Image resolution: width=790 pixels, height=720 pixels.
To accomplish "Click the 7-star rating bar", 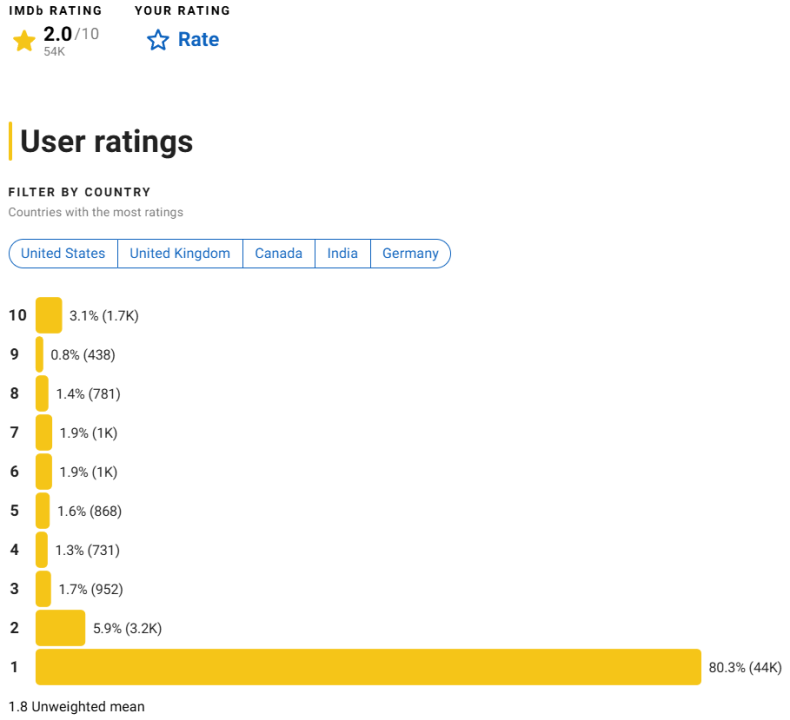I will click(43, 432).
